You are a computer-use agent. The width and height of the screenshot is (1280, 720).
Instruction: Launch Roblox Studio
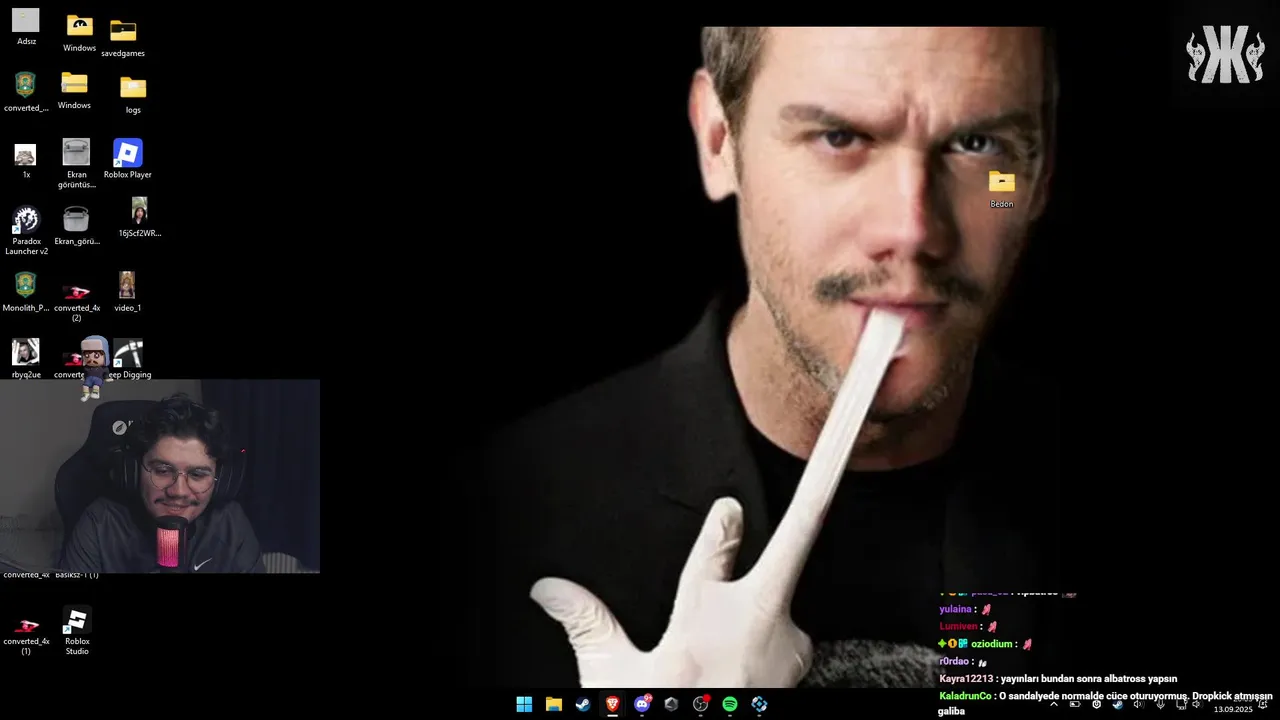tap(77, 630)
